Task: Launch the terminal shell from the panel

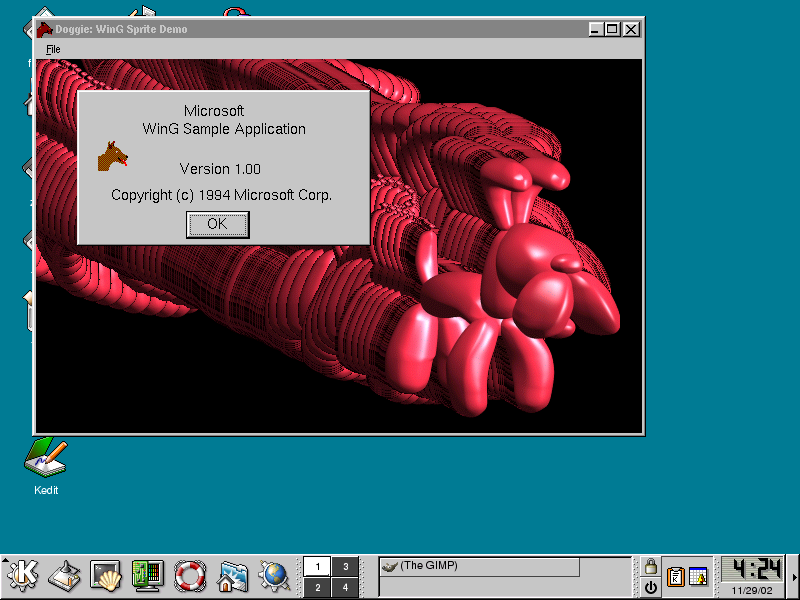Action: point(105,574)
